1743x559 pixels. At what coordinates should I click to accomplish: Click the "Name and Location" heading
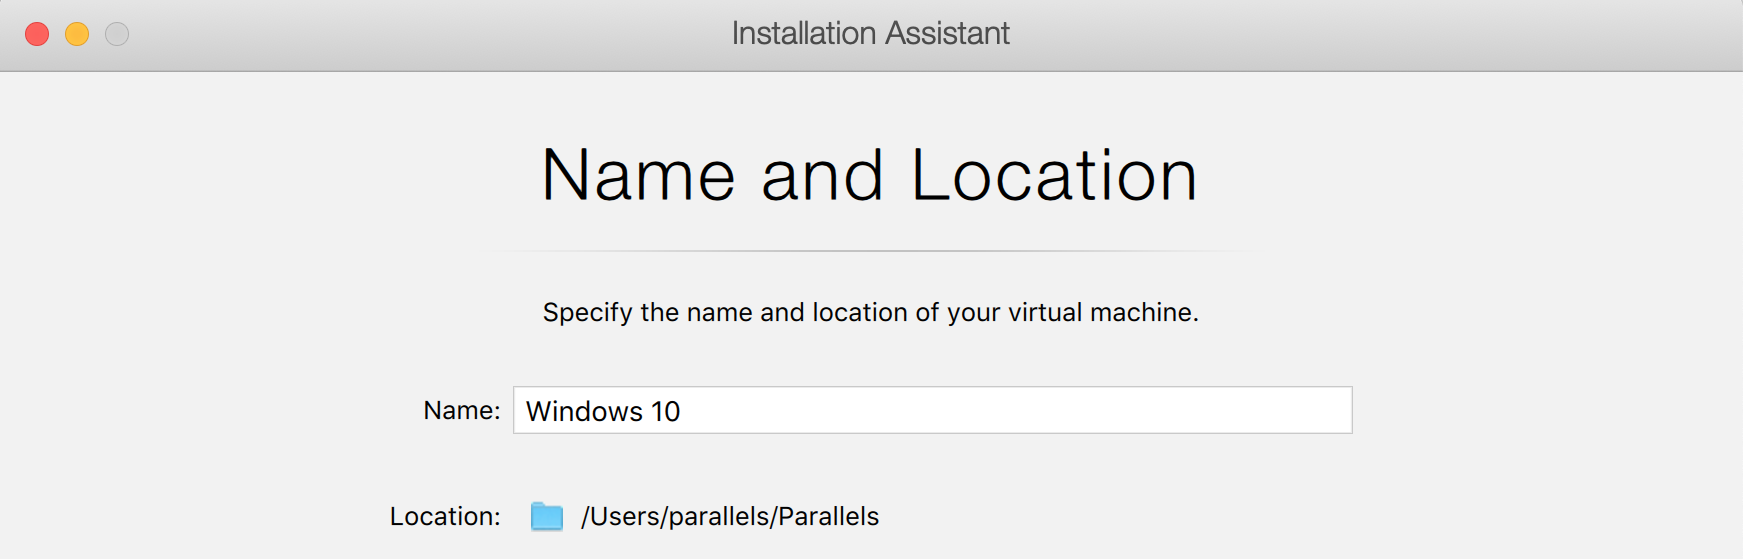[x=869, y=176]
